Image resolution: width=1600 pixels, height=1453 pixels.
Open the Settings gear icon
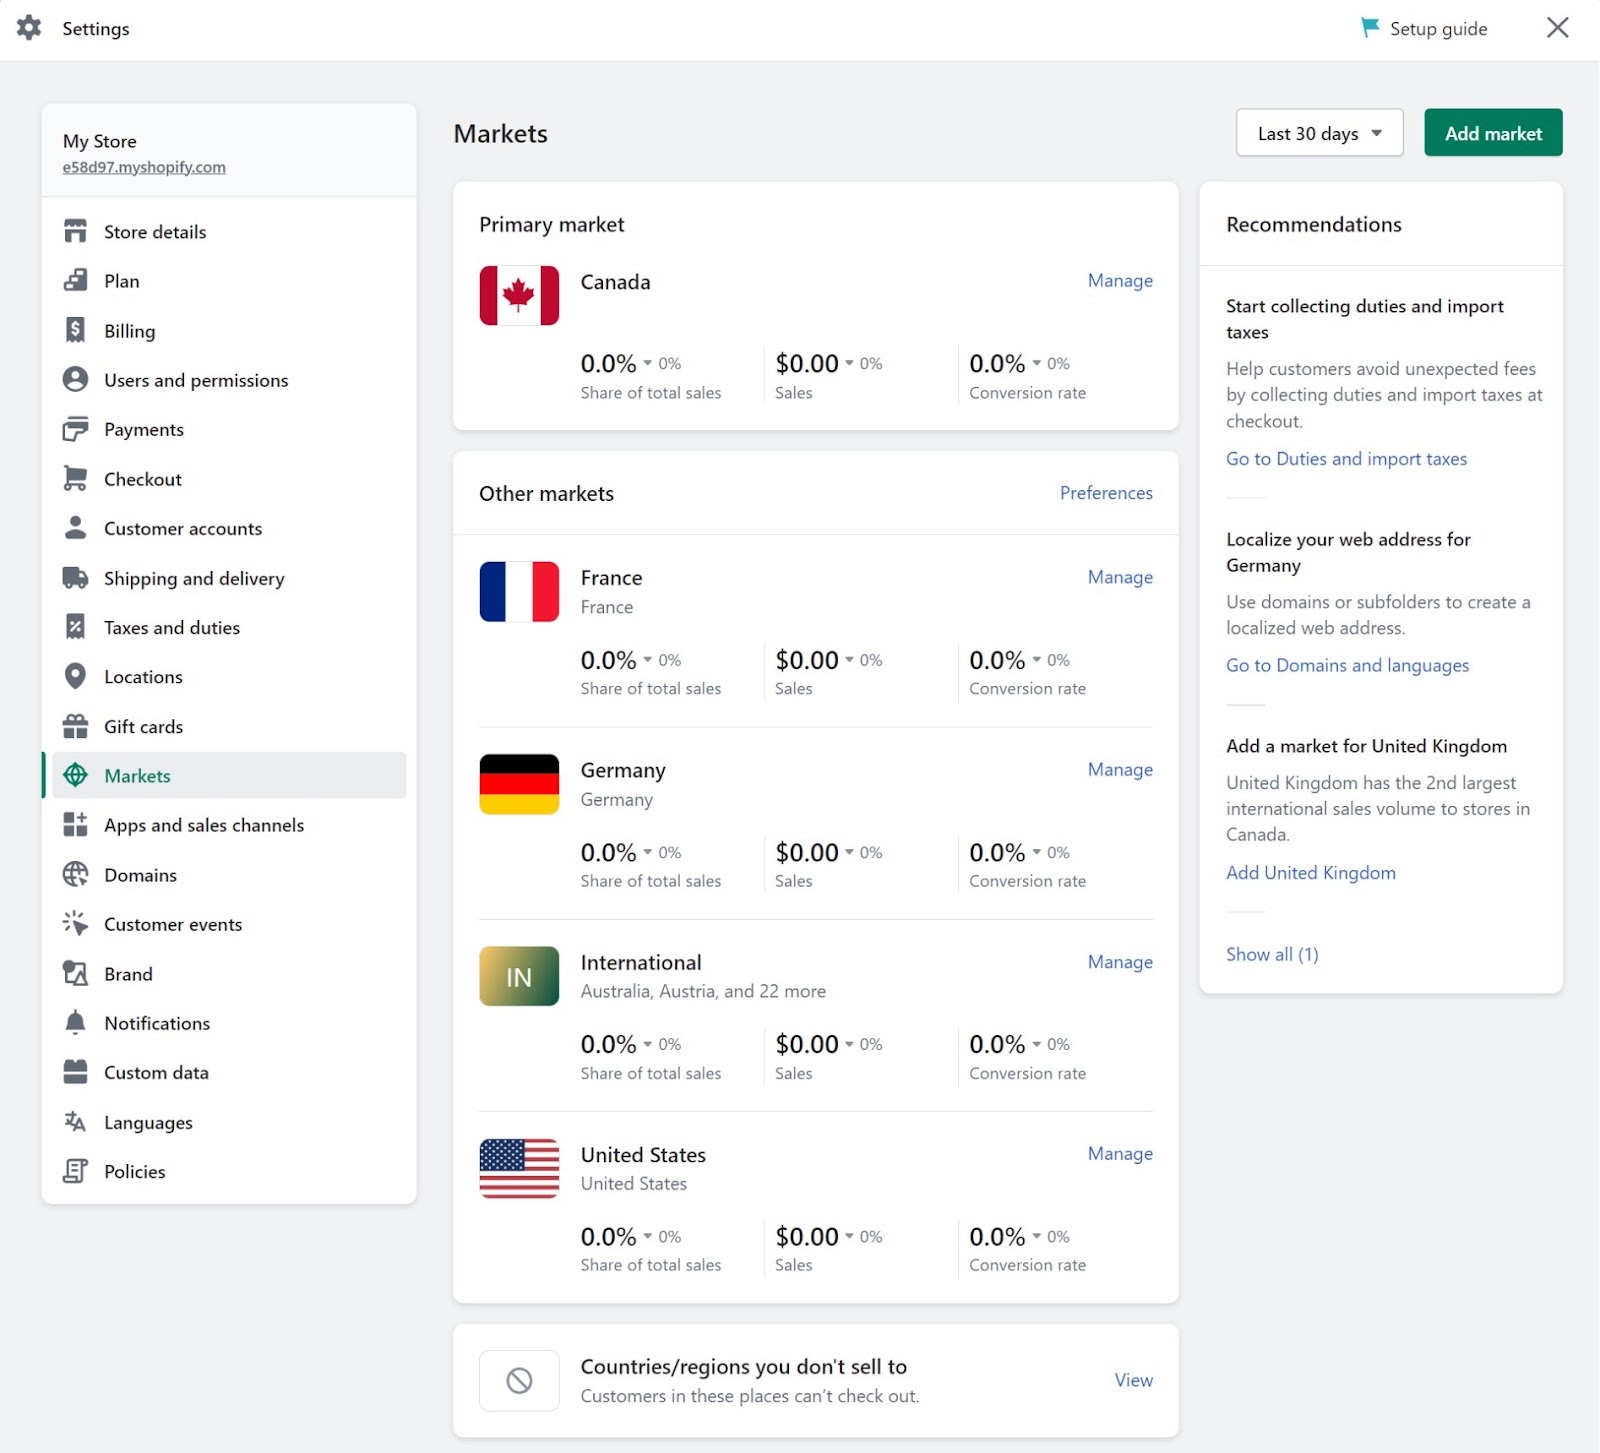(x=29, y=28)
